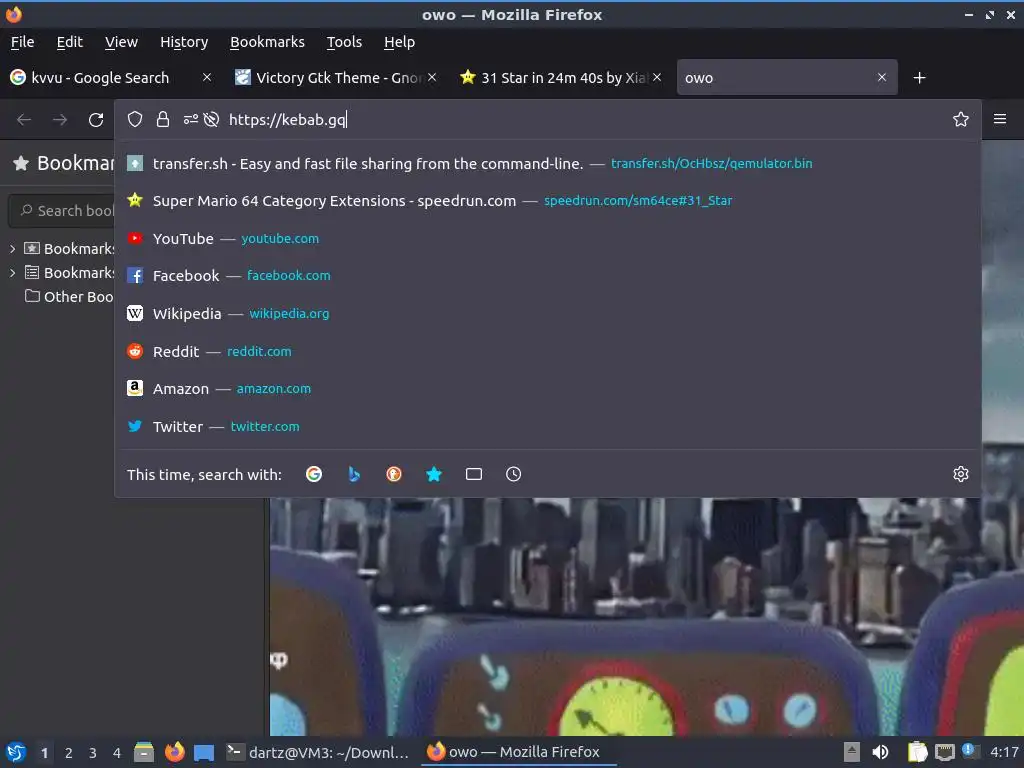The width and height of the screenshot is (1024, 768).
Task: Reload the current page
Action: (x=96, y=120)
